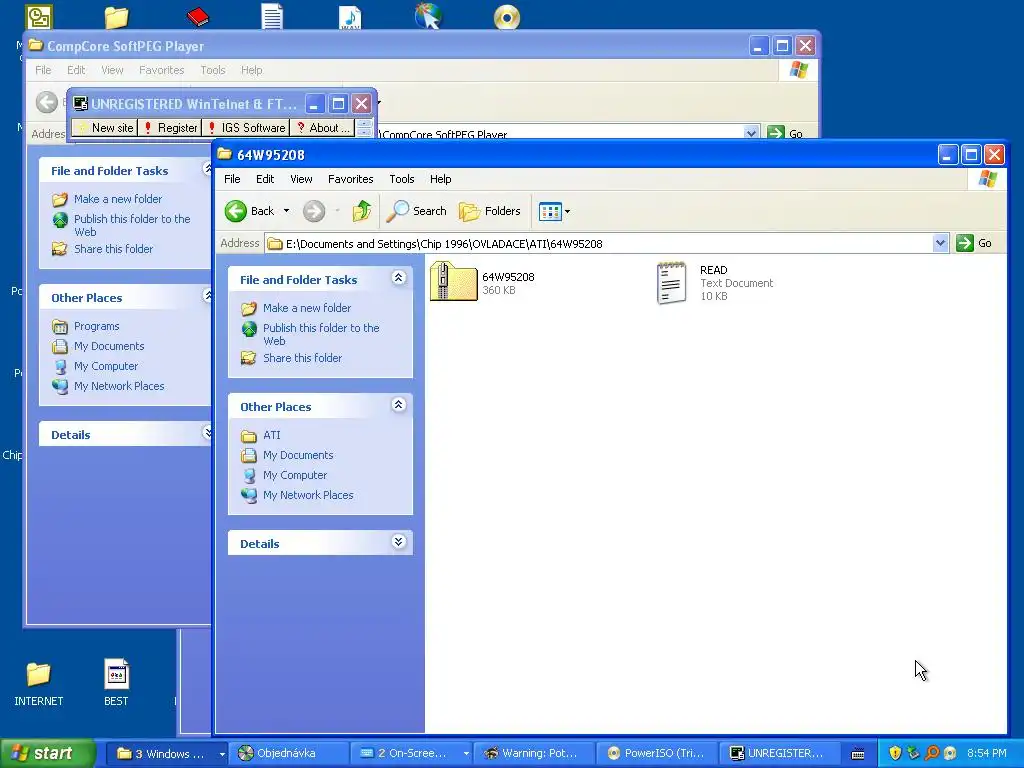
Task: Click the 8:54 PM clock
Action: pos(987,753)
